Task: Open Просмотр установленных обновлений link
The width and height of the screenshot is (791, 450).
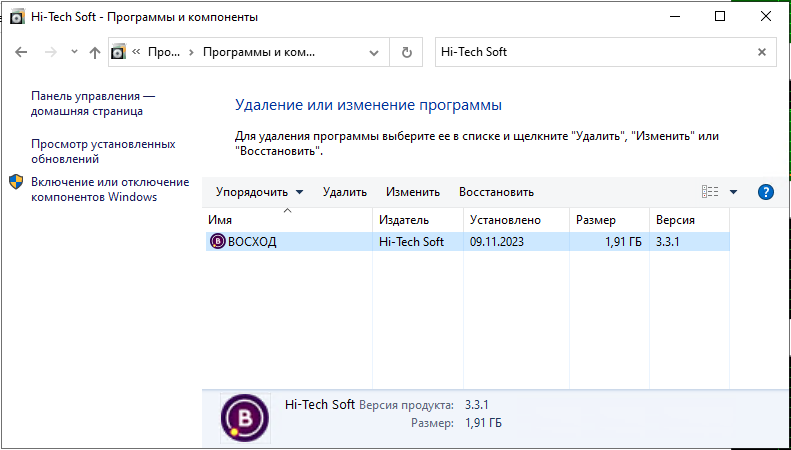Action: pos(102,151)
